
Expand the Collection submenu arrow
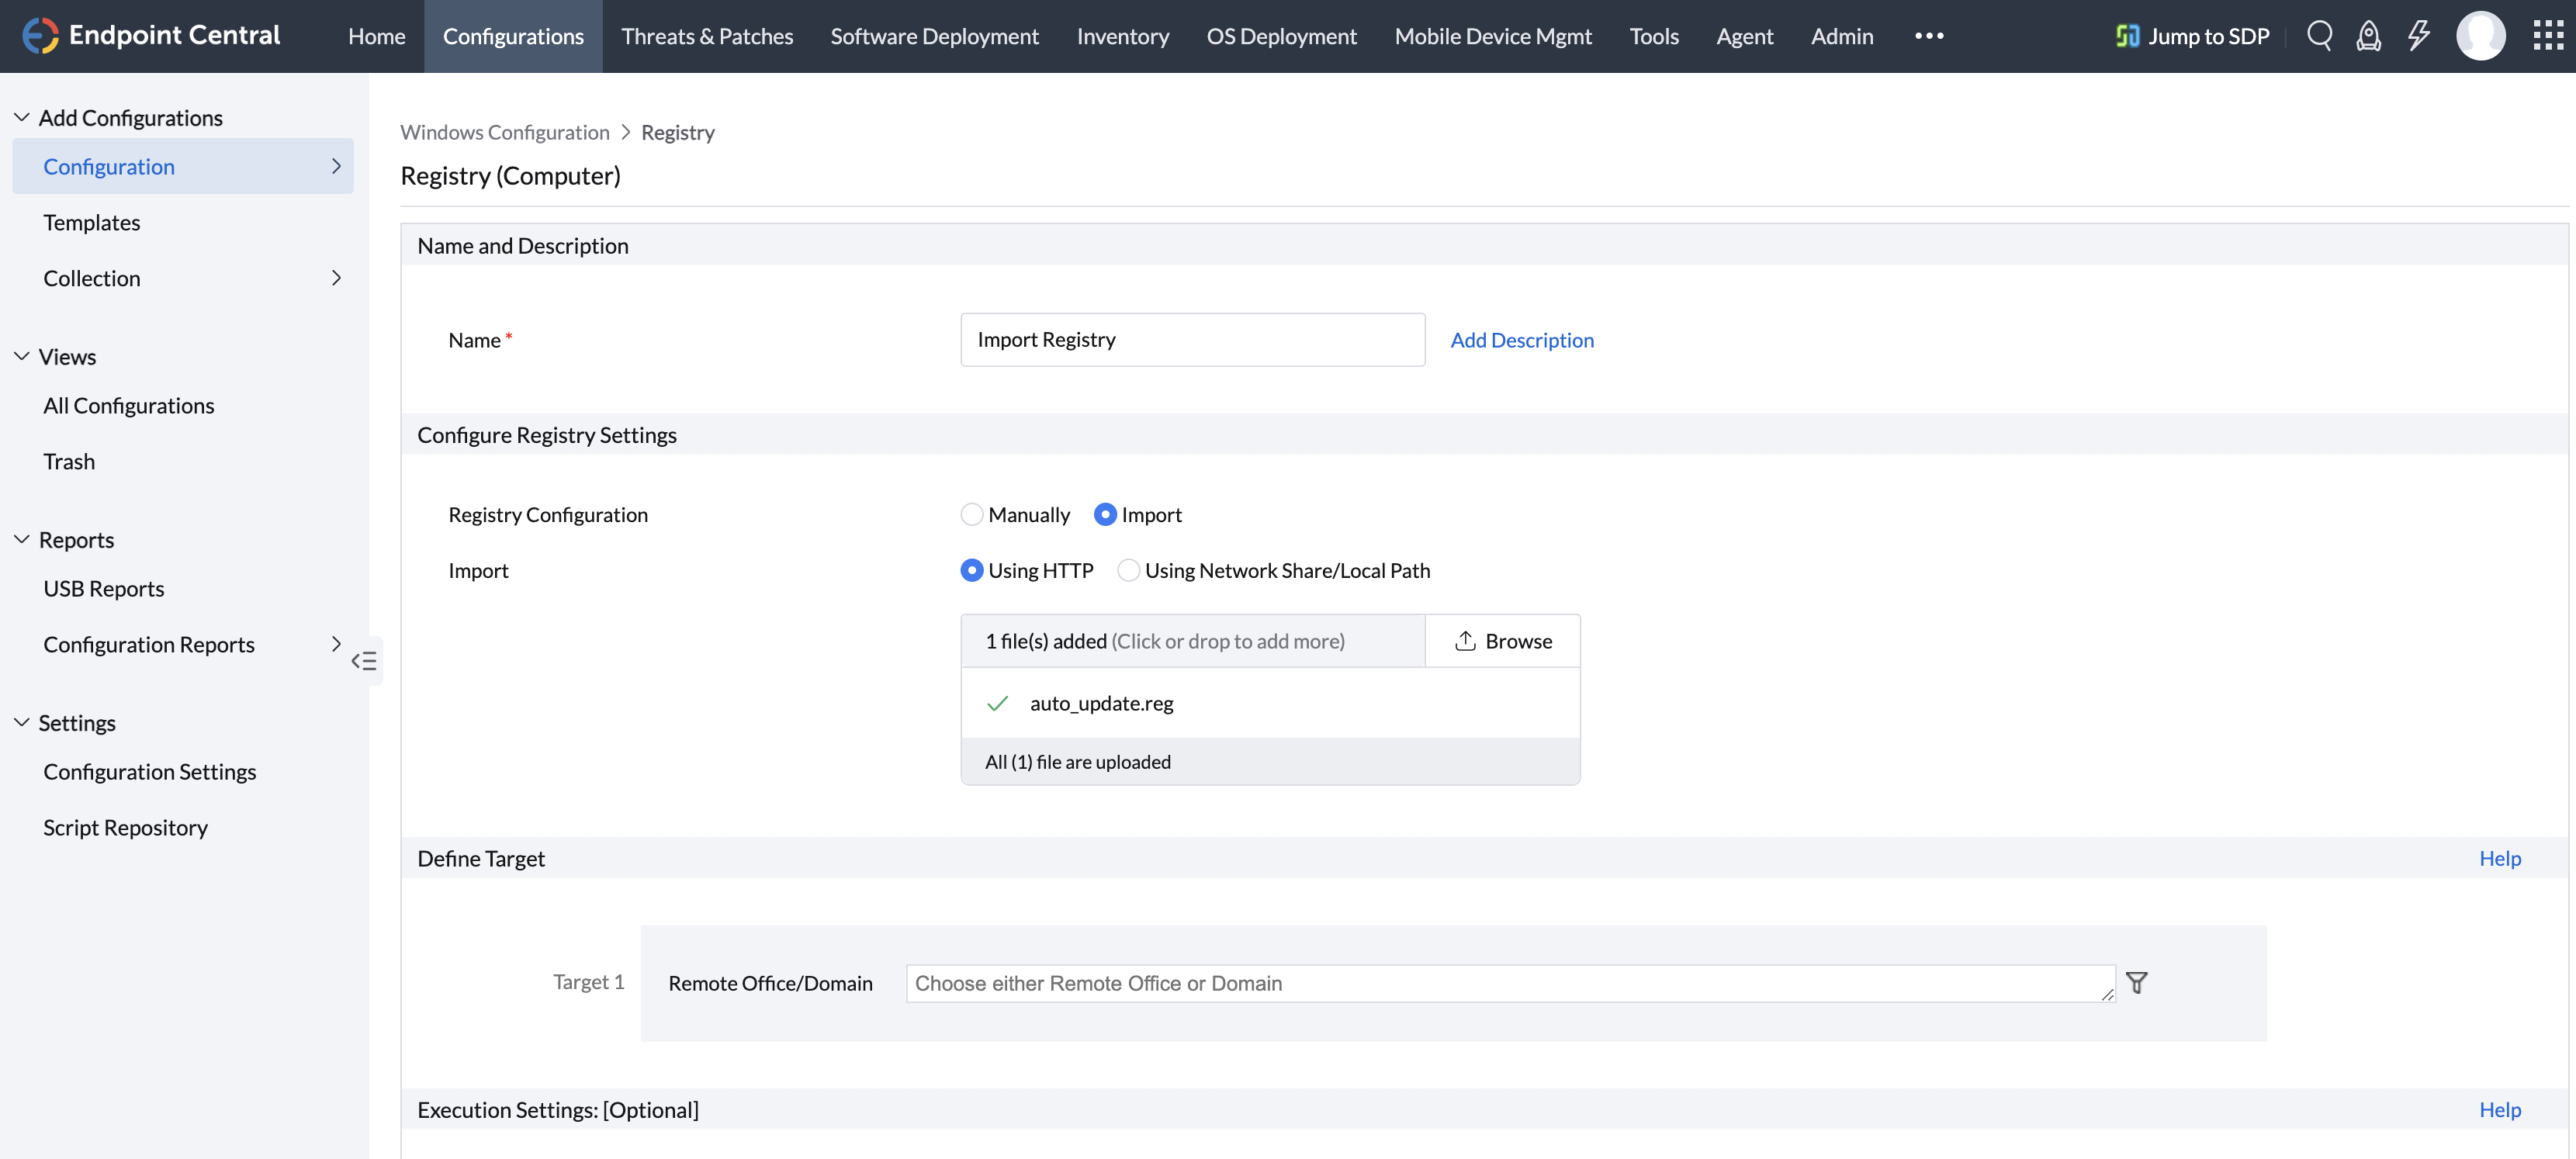(336, 278)
